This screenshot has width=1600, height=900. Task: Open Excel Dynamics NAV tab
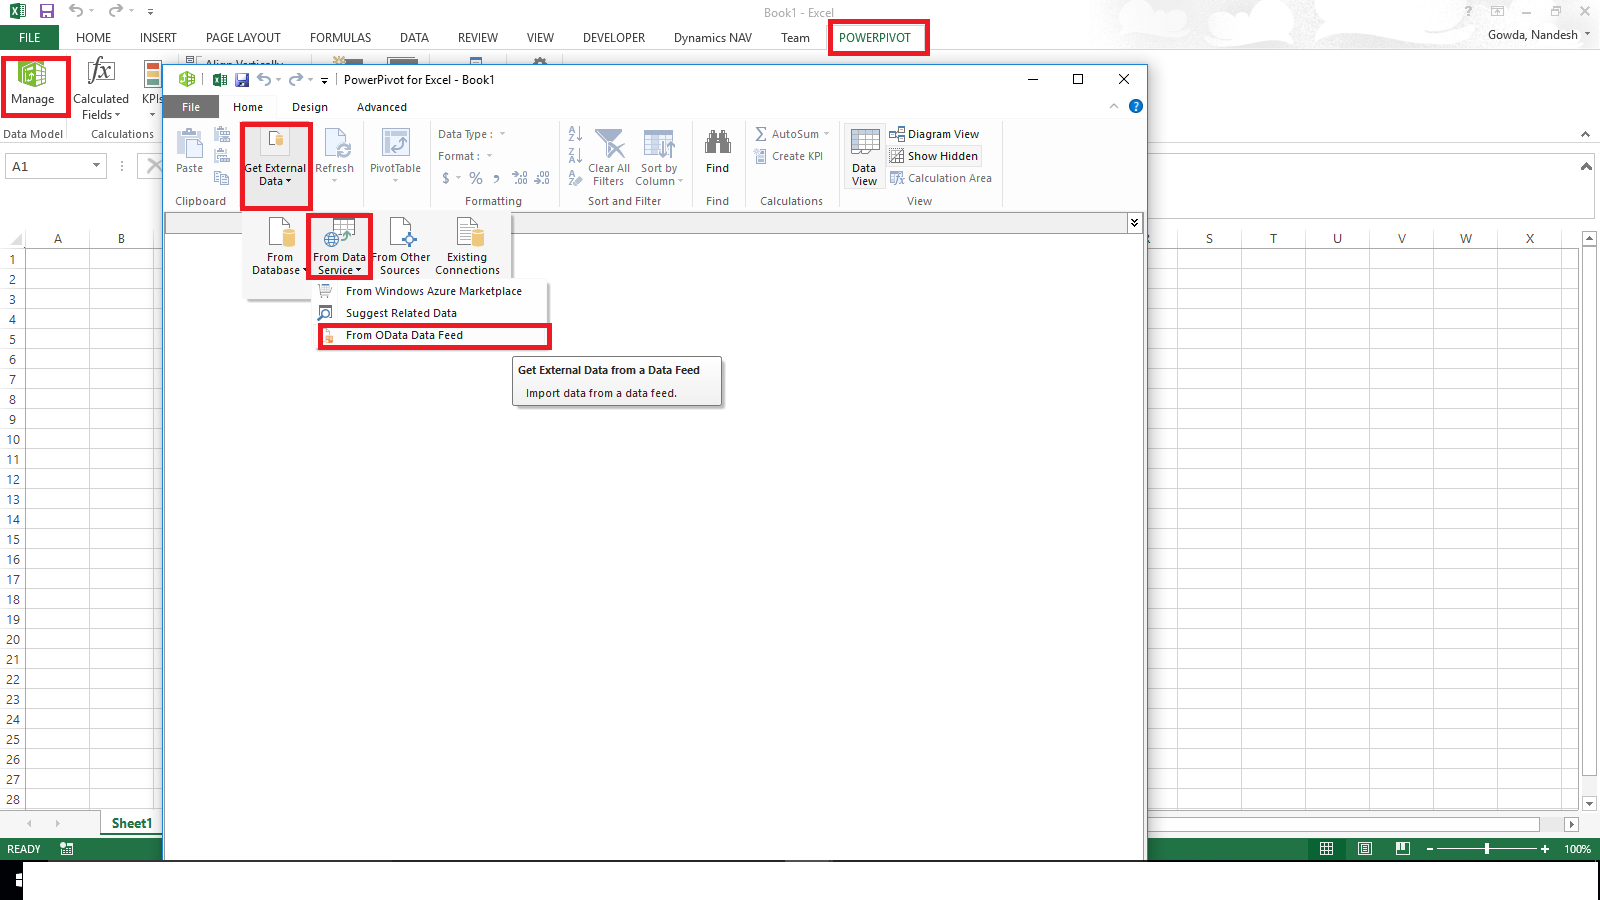(713, 38)
